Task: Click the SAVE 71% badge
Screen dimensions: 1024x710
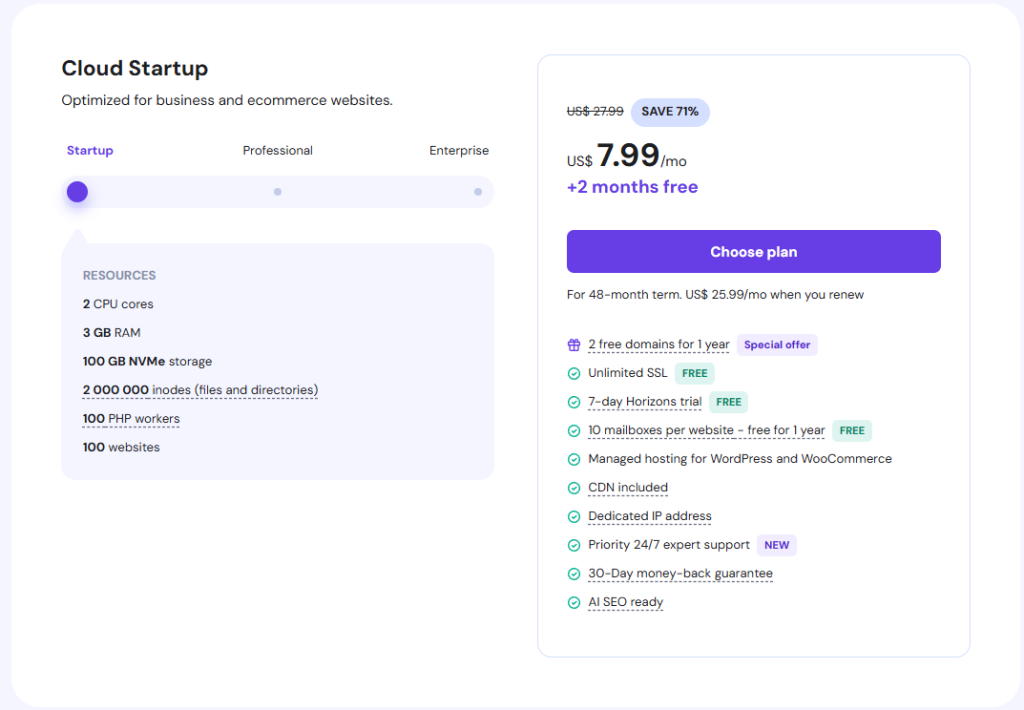Action: pos(670,112)
